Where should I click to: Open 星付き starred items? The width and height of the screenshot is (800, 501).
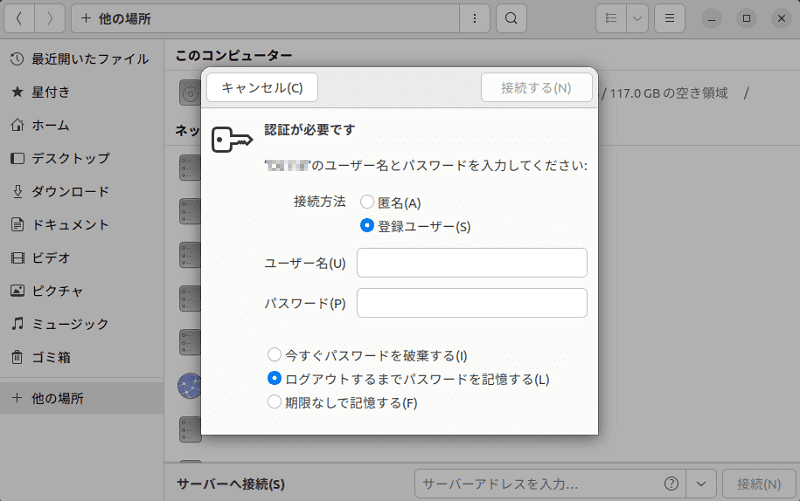(82, 92)
